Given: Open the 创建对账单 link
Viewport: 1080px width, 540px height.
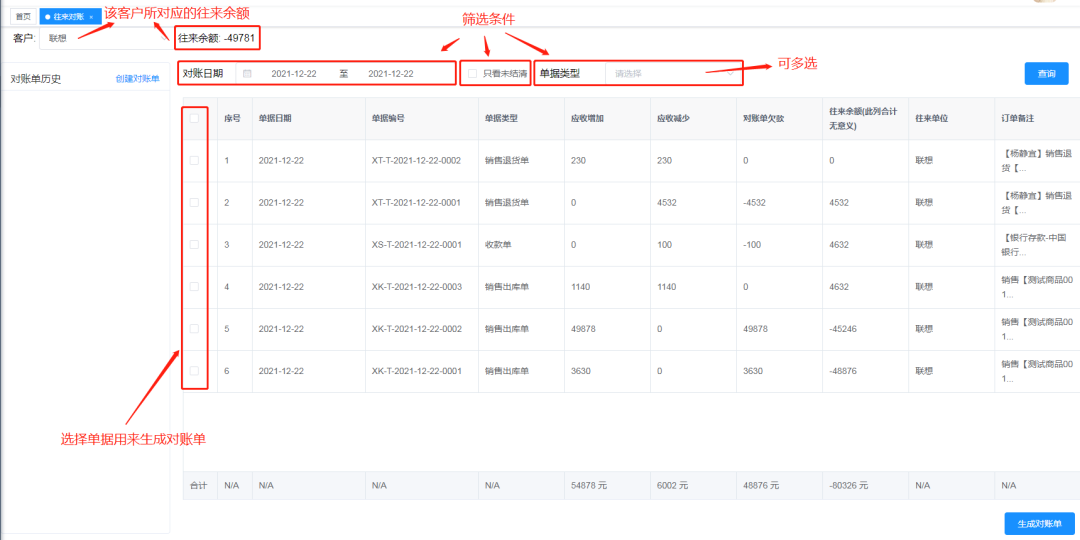Looking at the screenshot, I should (137, 79).
